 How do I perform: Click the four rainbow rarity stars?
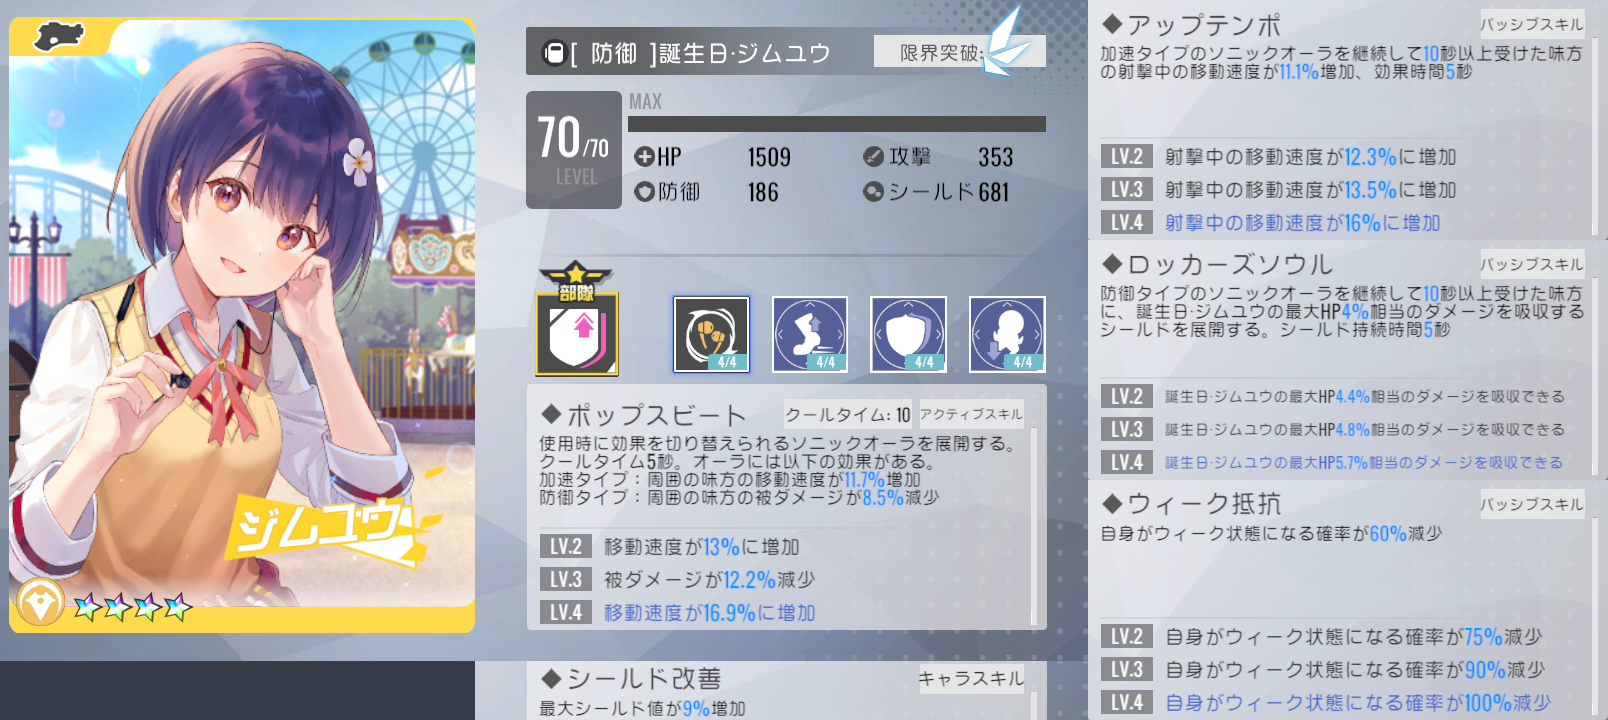(x=133, y=606)
